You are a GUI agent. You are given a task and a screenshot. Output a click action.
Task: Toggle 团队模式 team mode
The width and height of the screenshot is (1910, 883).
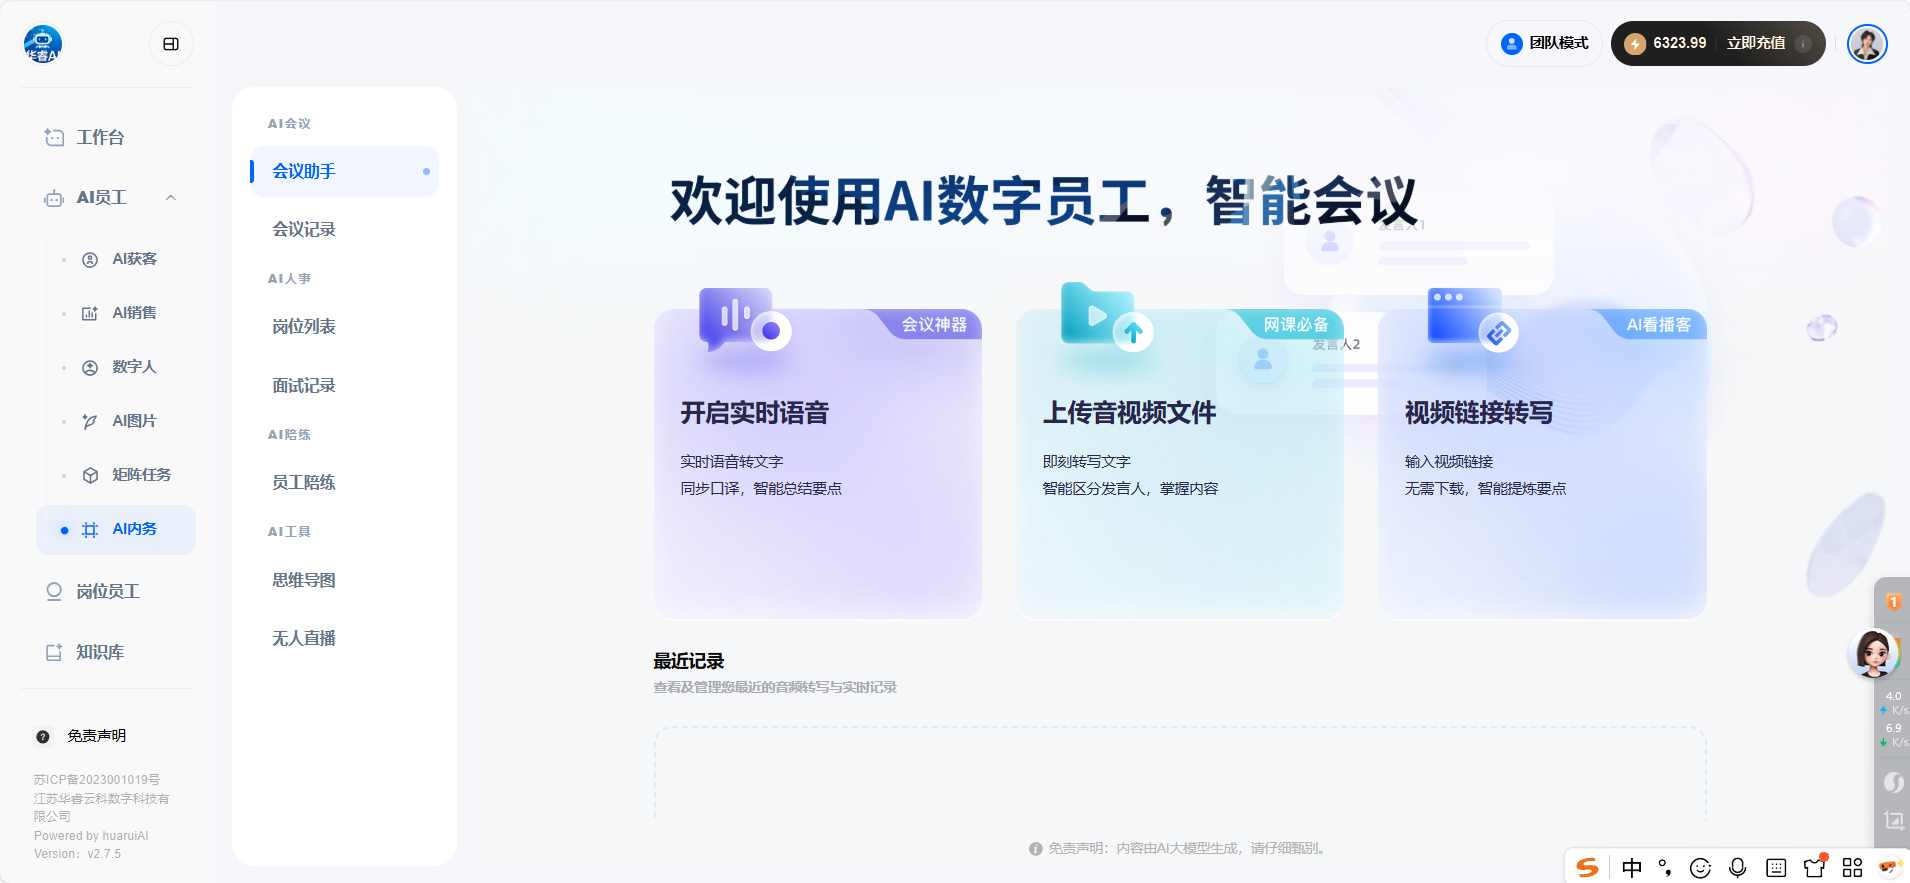(1545, 43)
